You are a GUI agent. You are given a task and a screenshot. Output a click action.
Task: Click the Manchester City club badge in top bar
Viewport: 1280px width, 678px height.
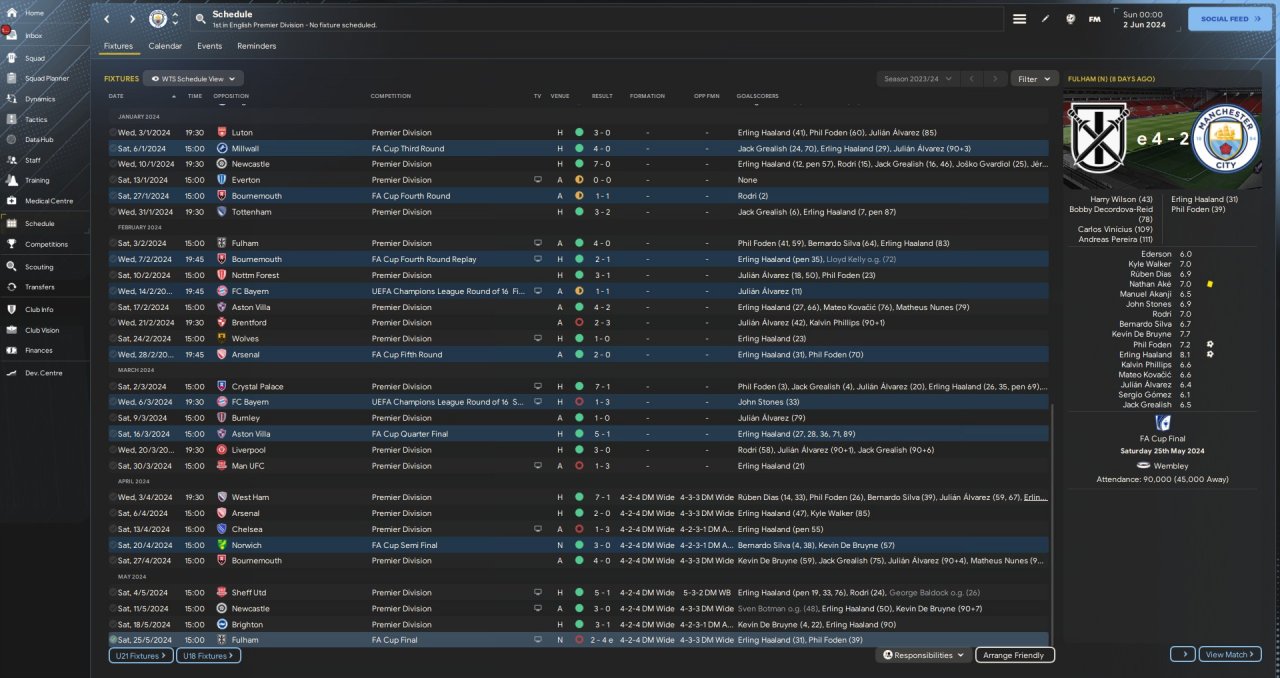[x=158, y=19]
